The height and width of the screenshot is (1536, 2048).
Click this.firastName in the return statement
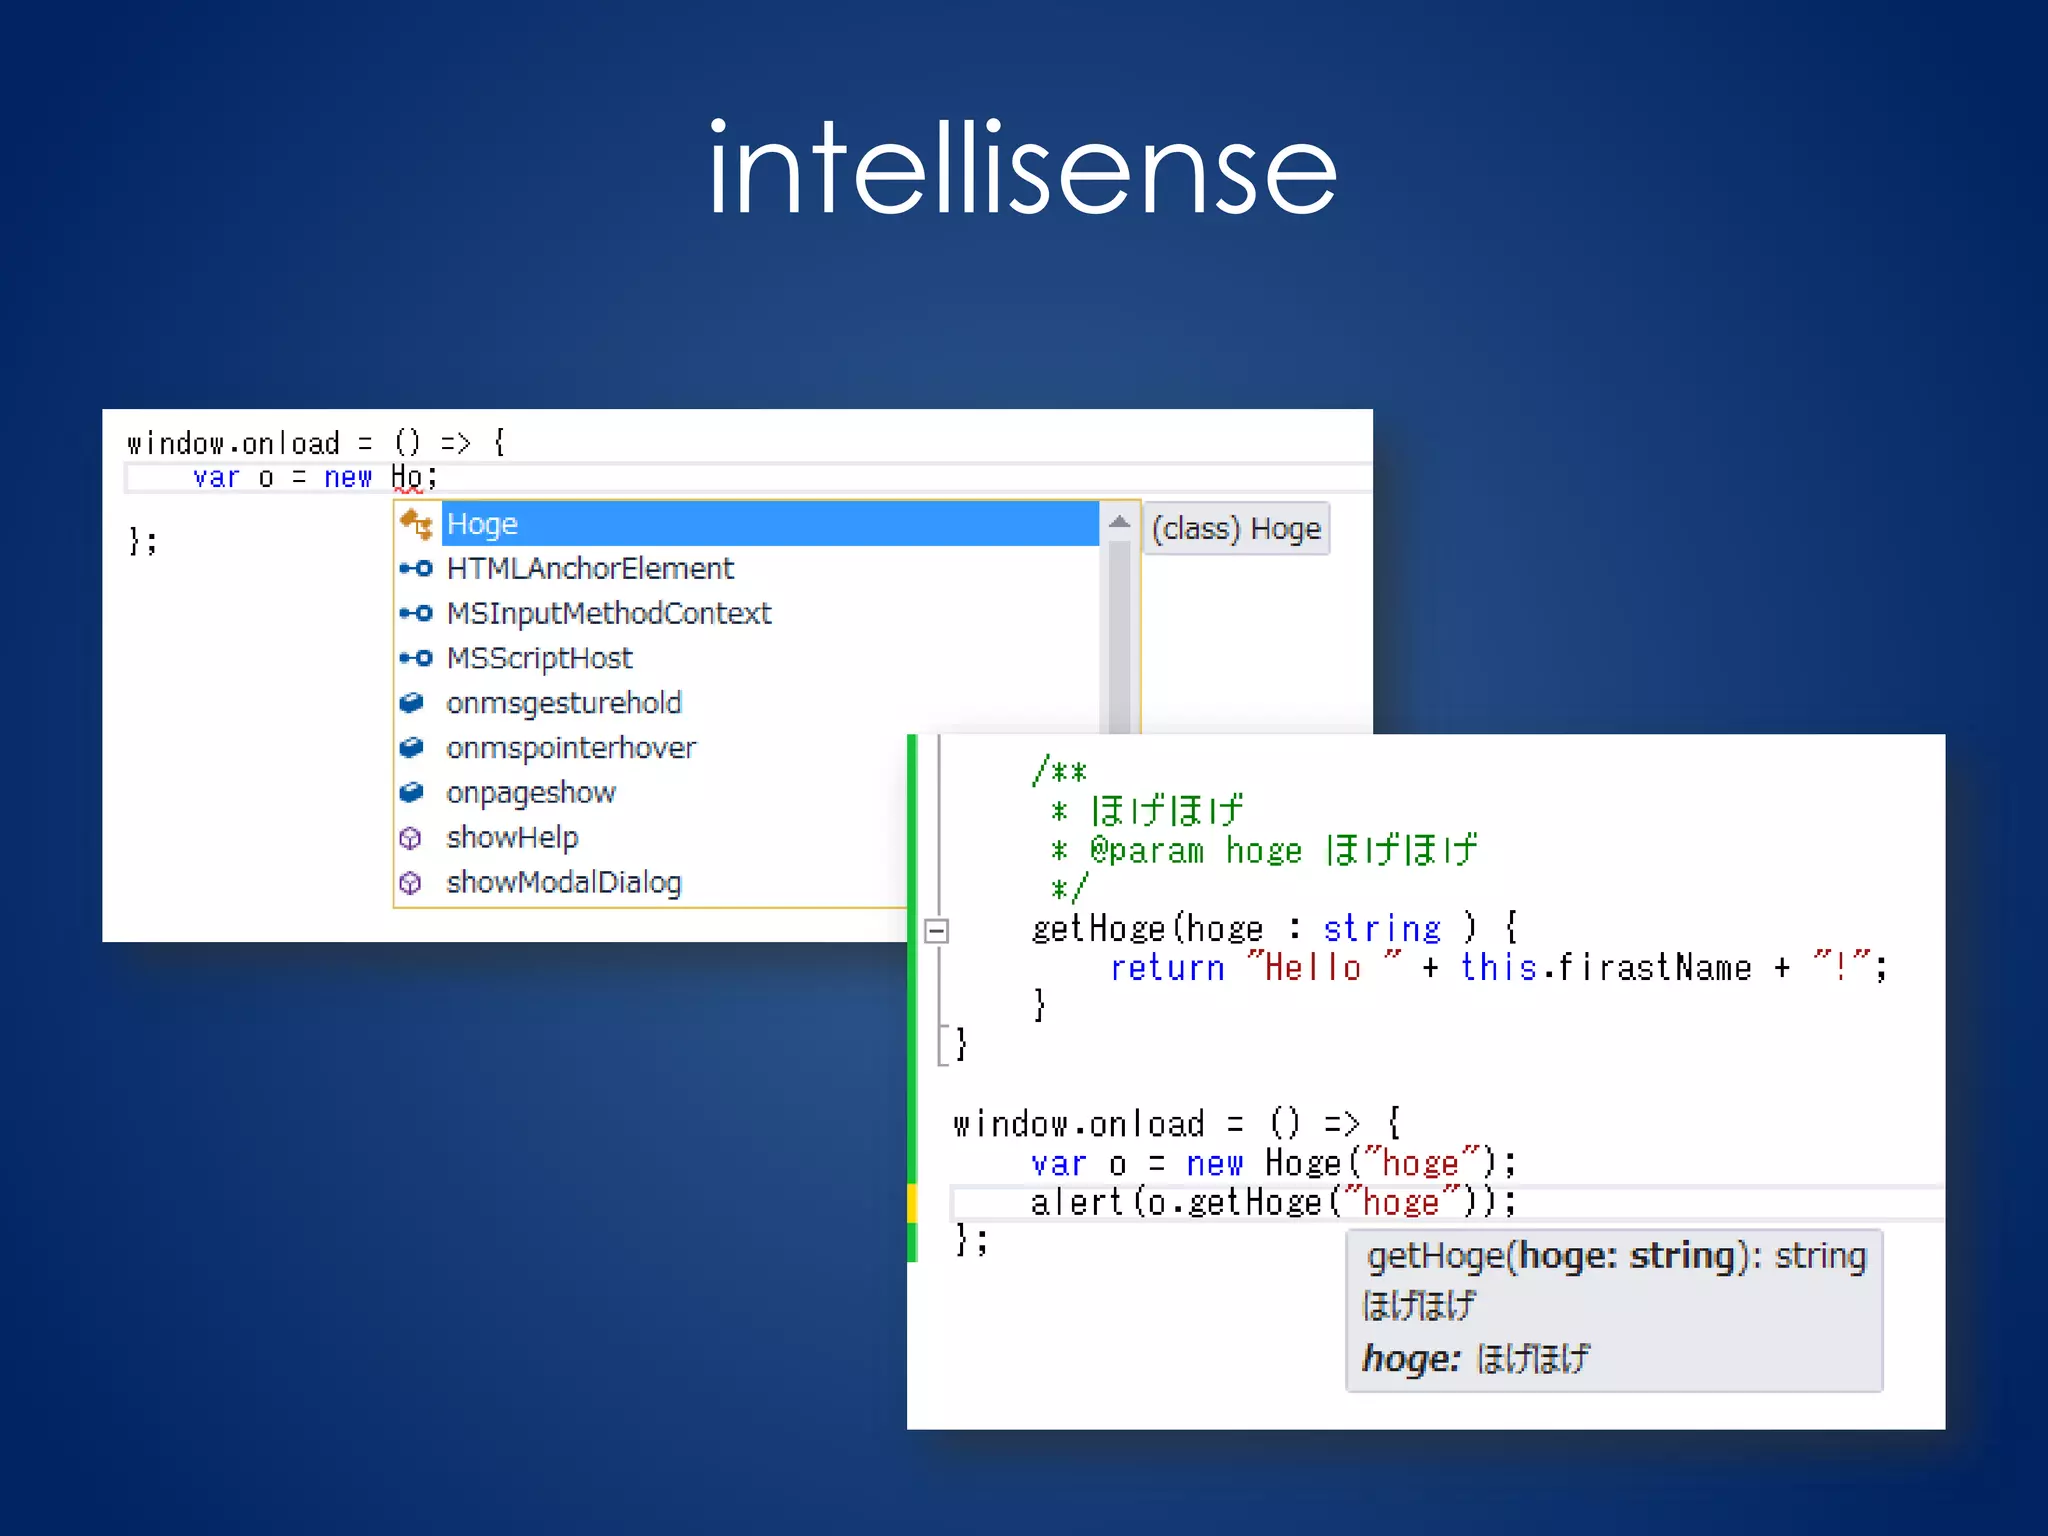1606,968
